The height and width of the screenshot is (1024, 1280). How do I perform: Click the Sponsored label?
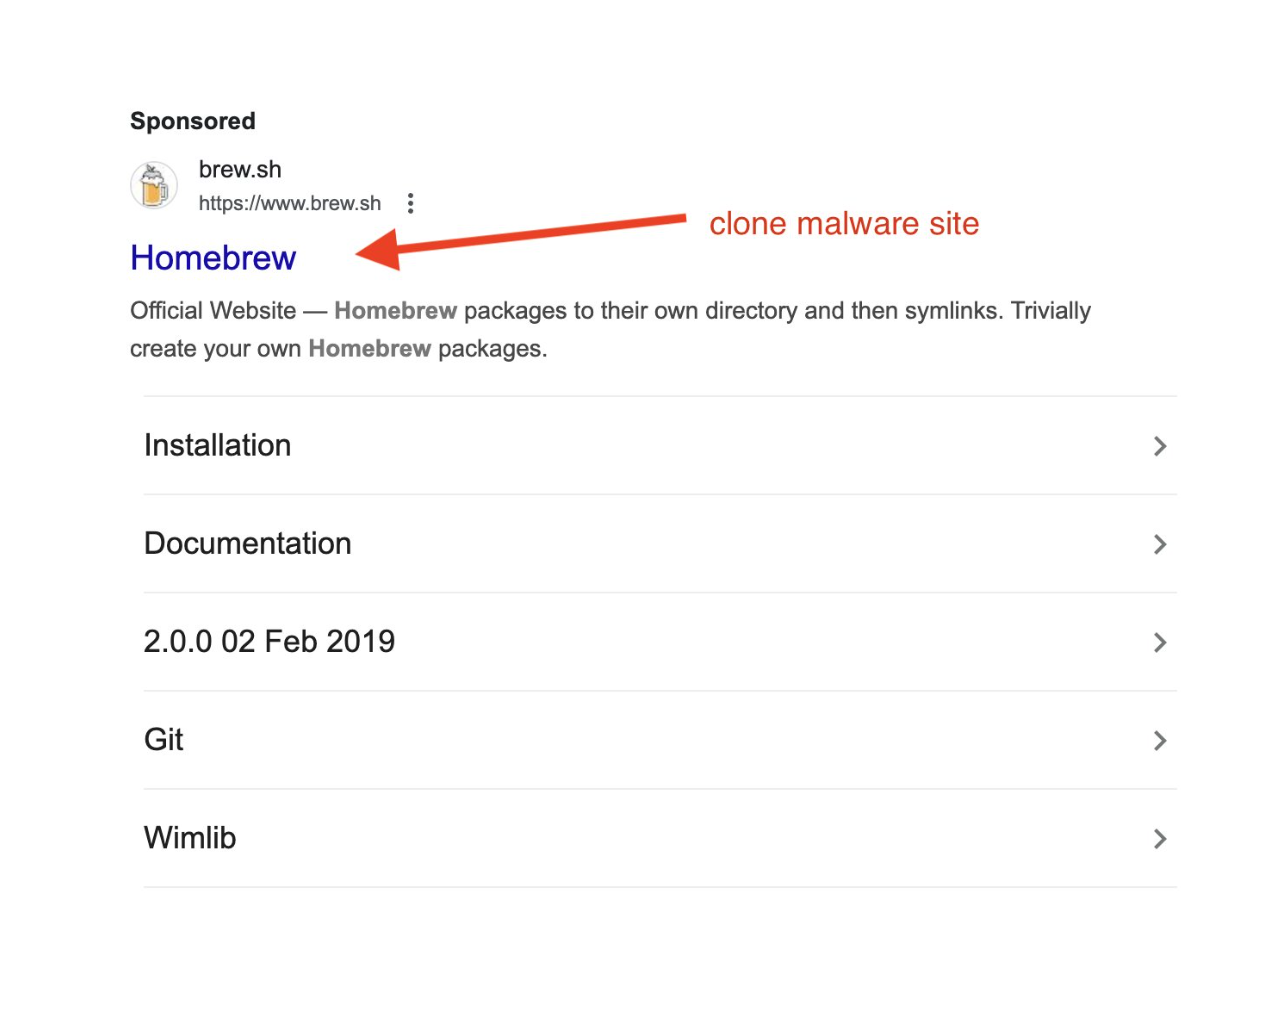coord(193,121)
